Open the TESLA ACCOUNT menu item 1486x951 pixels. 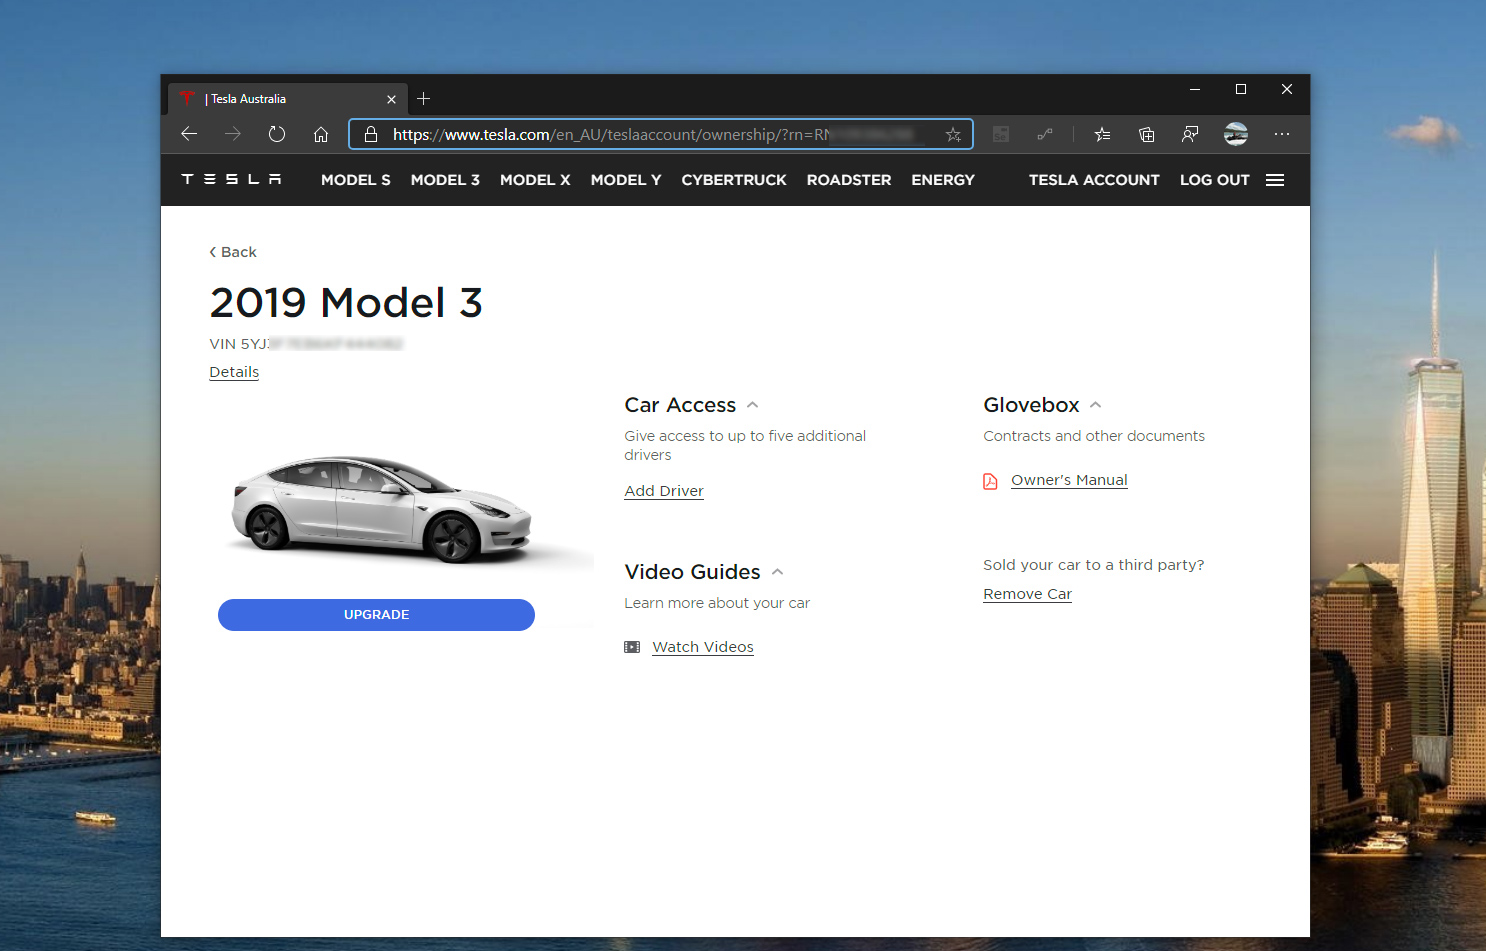pyautogui.click(x=1094, y=180)
